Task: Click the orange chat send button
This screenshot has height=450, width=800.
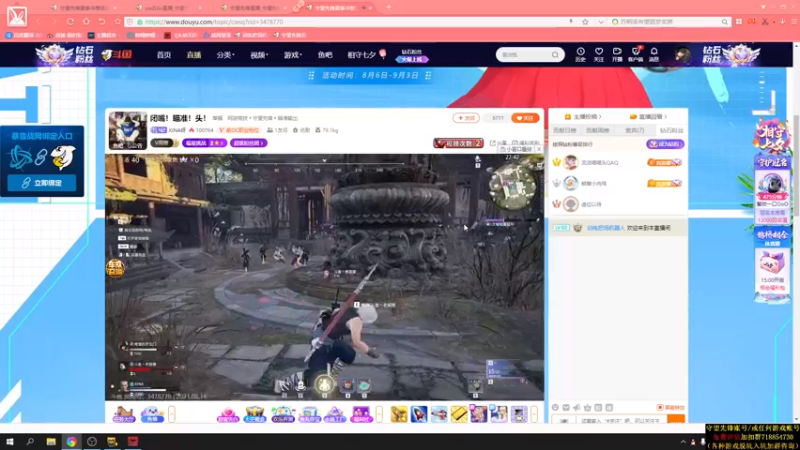Action: (676, 419)
